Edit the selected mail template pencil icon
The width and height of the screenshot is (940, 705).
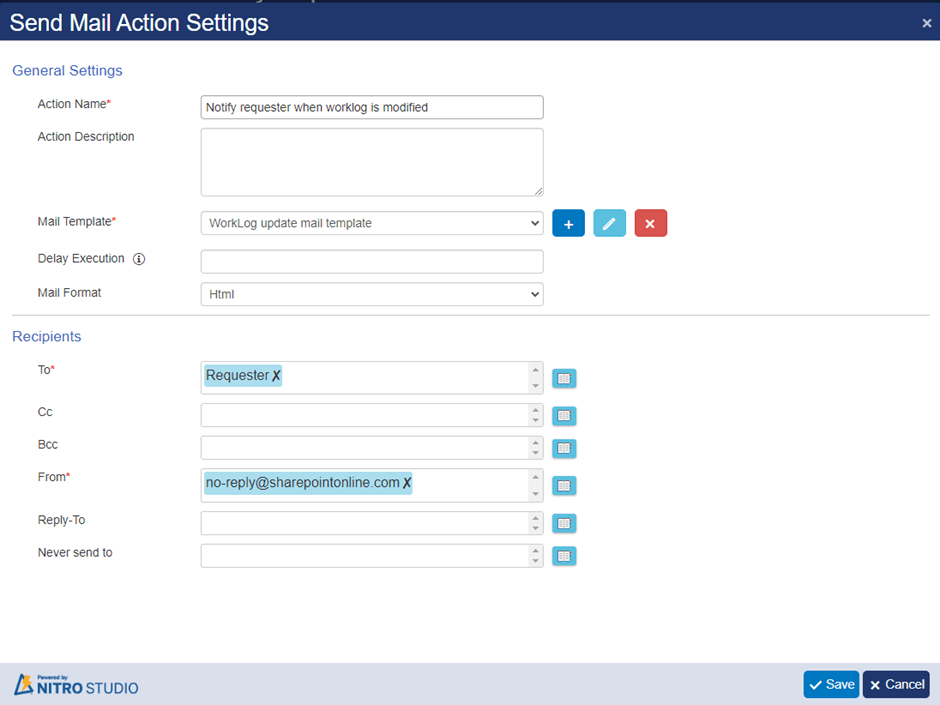pos(609,224)
